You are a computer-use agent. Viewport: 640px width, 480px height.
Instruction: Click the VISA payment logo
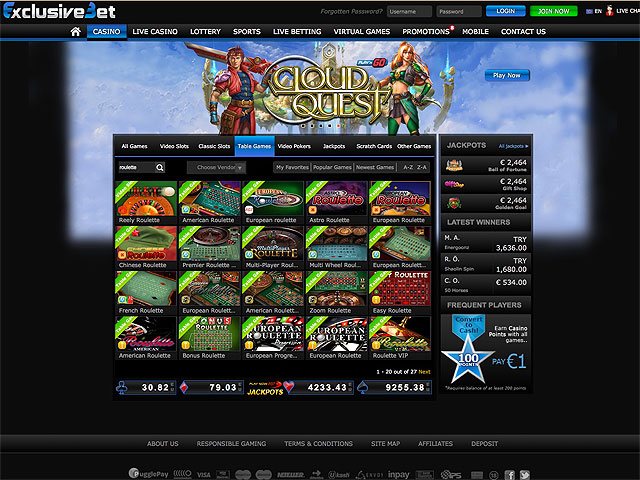tap(204, 475)
